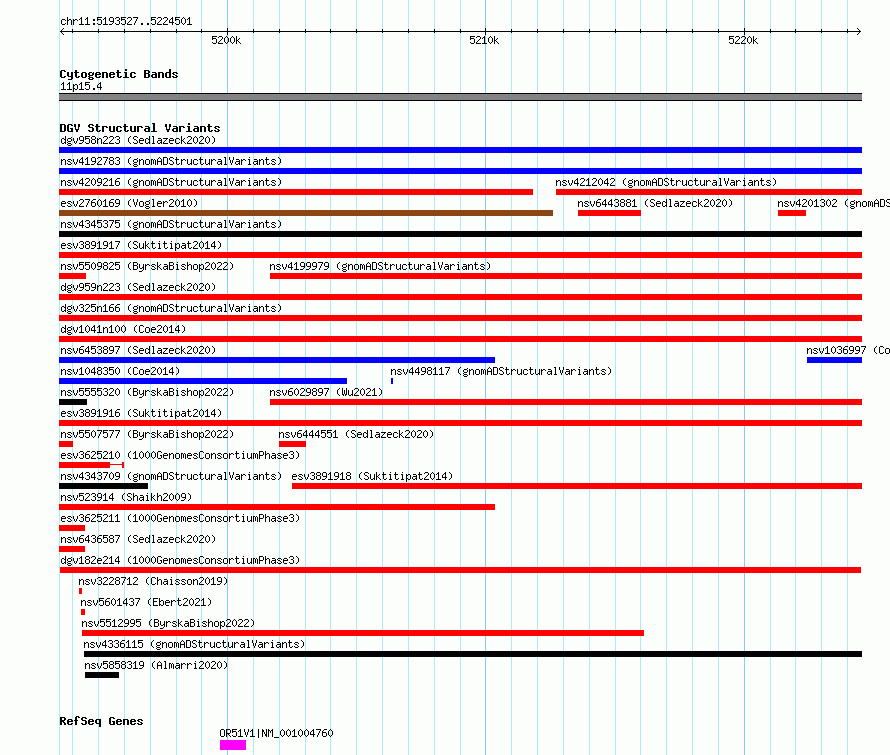Open dgv325n166 variant label
Screen dimensions: 890x755
(x=171, y=308)
